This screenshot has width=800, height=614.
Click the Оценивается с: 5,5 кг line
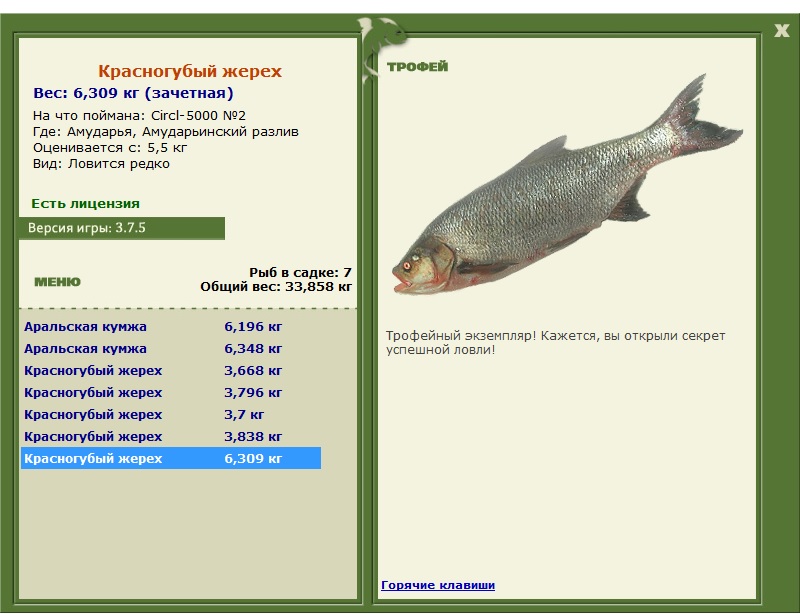(110, 148)
